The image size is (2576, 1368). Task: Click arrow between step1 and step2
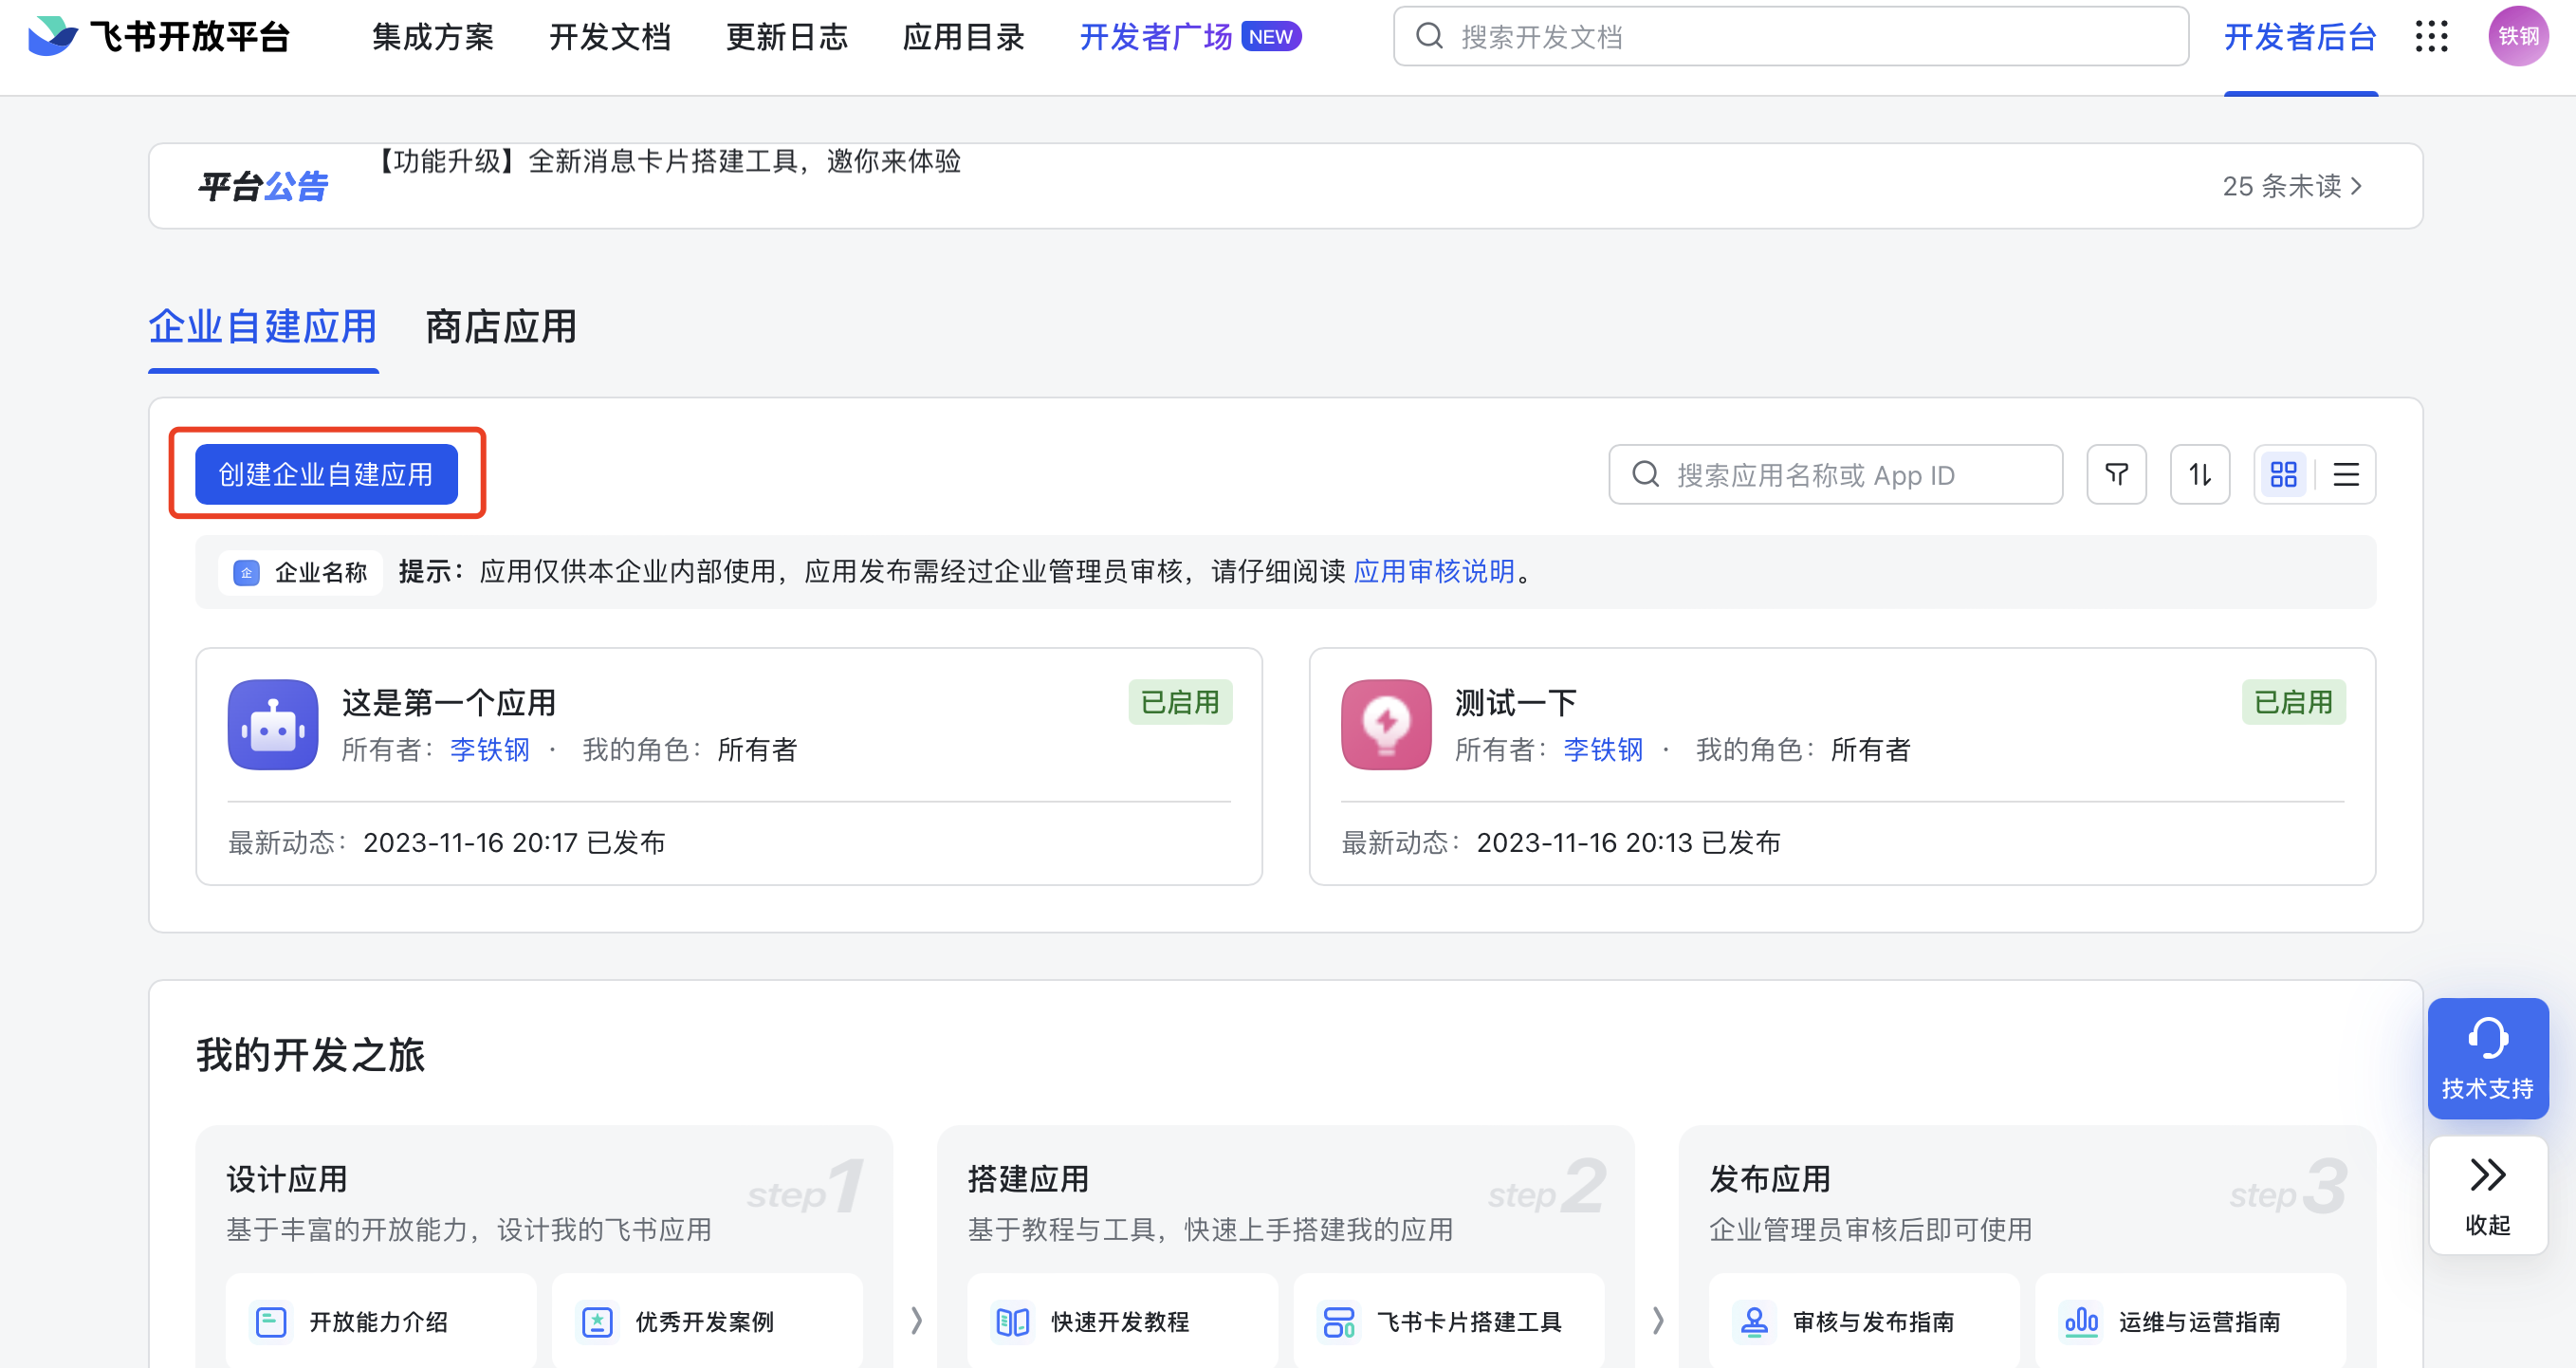click(x=916, y=1320)
